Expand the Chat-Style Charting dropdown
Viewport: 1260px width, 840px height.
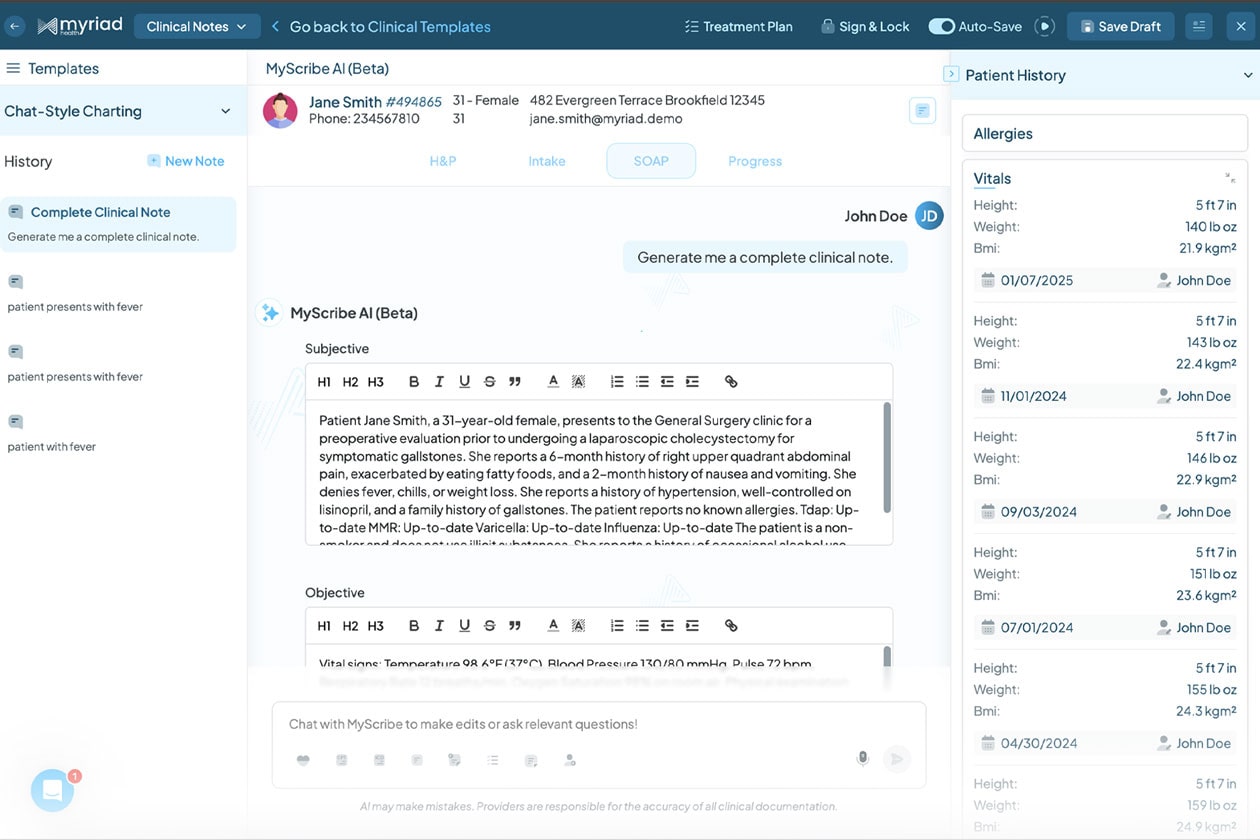point(225,111)
